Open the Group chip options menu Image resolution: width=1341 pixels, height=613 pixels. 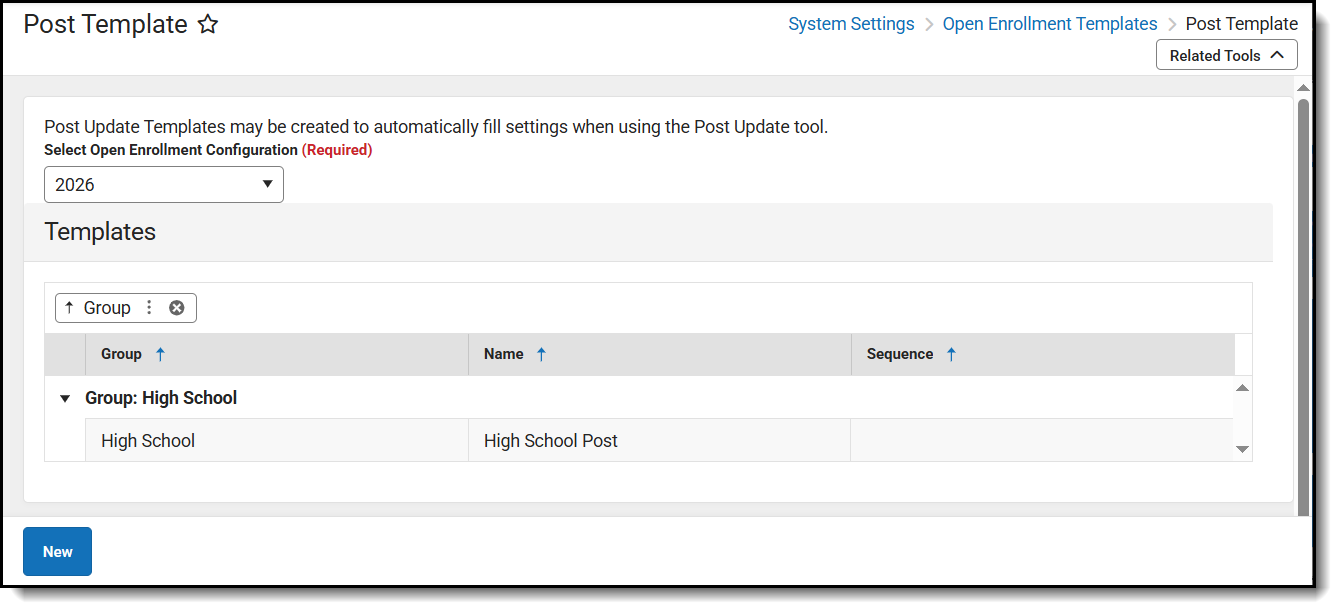click(150, 308)
